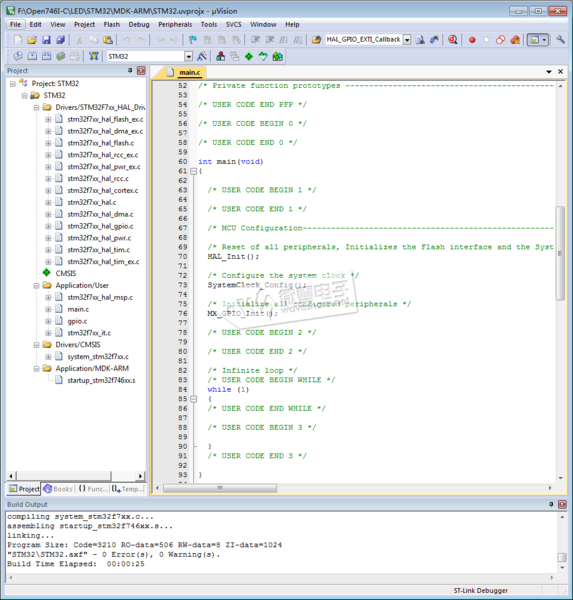Viewport: 573px width, 600px height.
Task: Click the Indent selection icon
Action: pos(255,40)
